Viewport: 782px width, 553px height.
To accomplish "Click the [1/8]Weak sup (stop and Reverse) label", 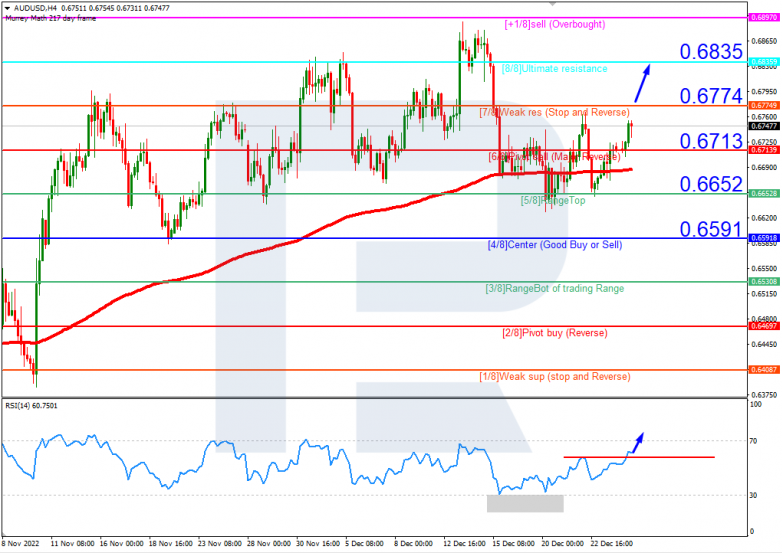I will click(x=554, y=376).
